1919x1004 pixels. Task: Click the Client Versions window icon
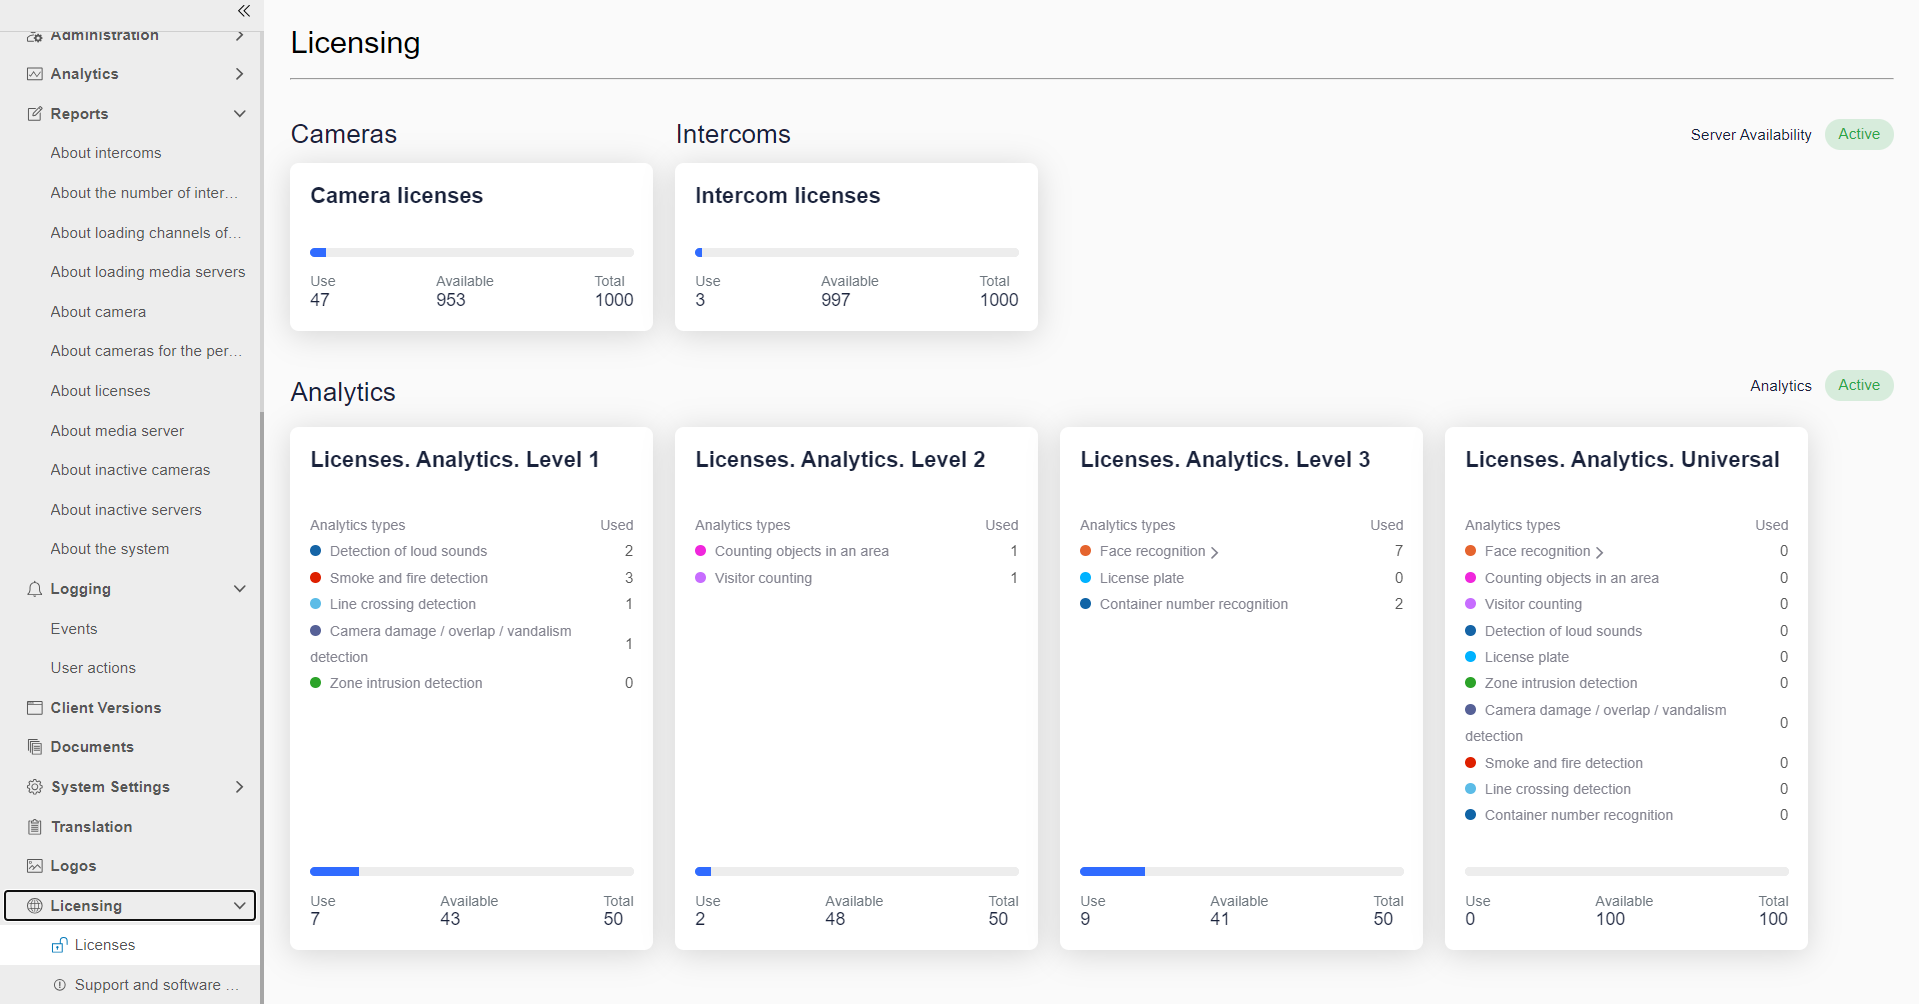coord(35,708)
